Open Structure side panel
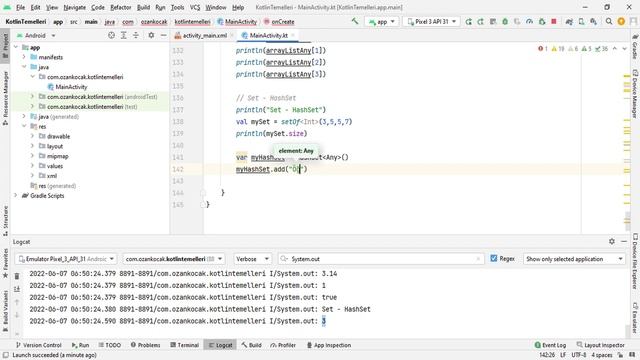The height and width of the screenshot is (360, 640). tap(5, 220)
